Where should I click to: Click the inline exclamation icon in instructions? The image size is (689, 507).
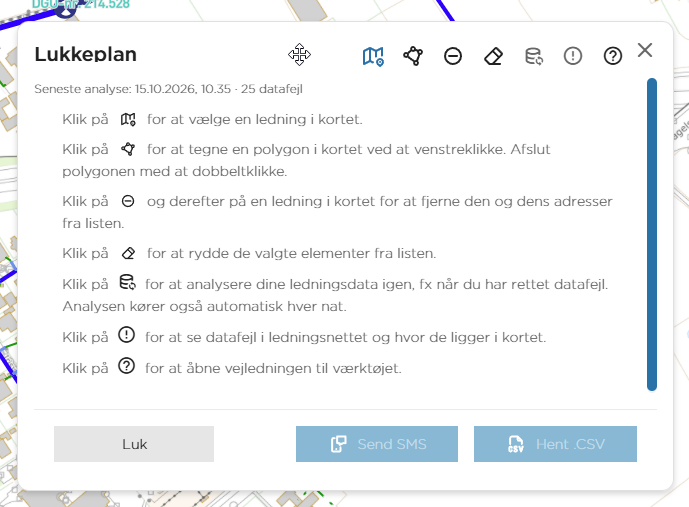coord(127,335)
